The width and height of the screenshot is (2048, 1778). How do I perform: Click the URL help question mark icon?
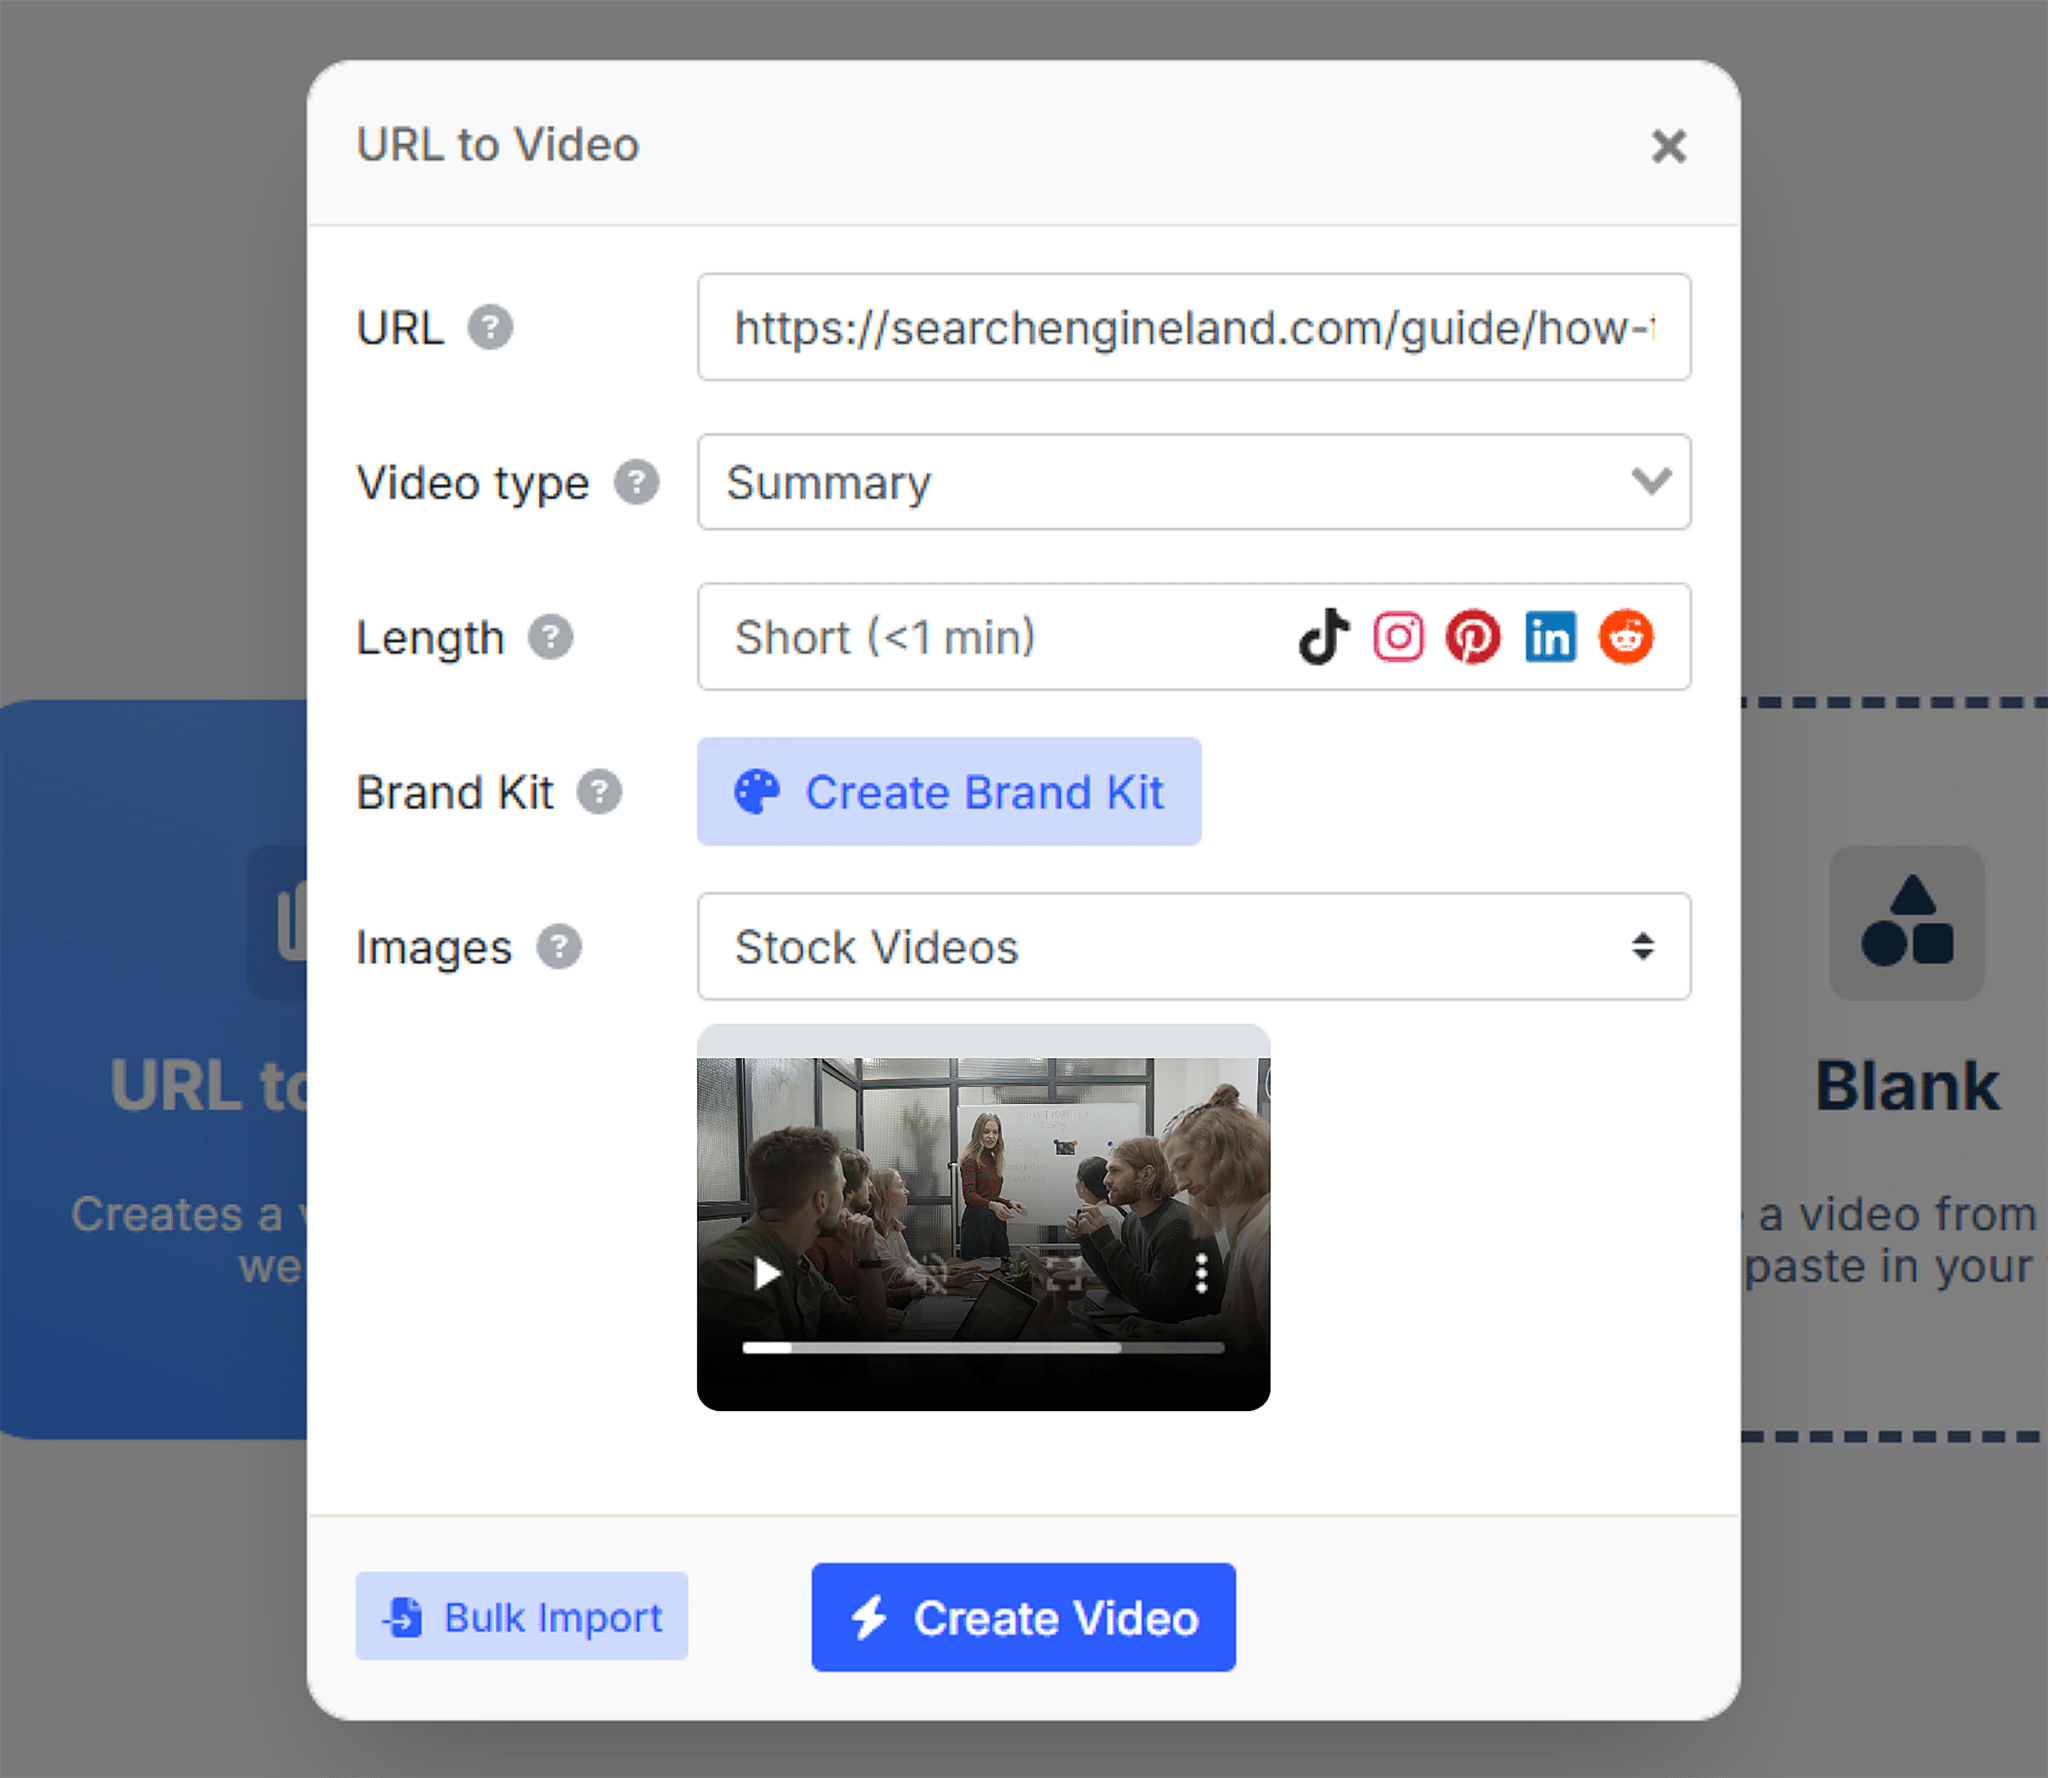click(x=490, y=327)
